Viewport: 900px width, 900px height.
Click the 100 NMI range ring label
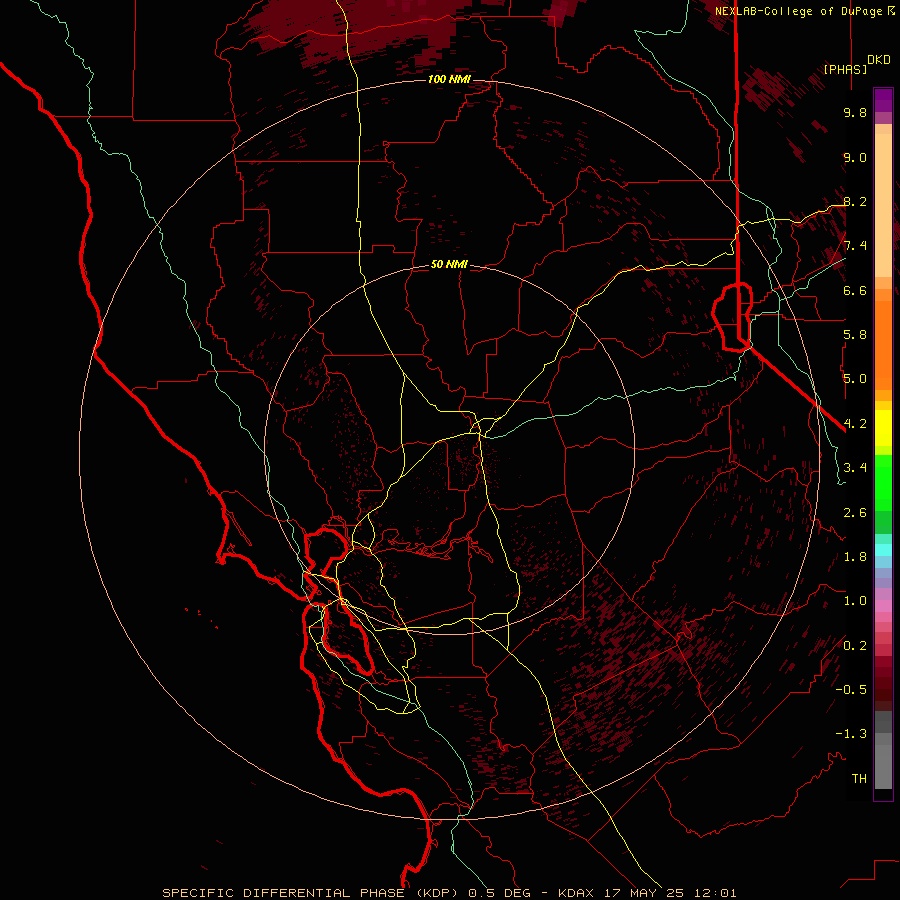pyautogui.click(x=449, y=79)
